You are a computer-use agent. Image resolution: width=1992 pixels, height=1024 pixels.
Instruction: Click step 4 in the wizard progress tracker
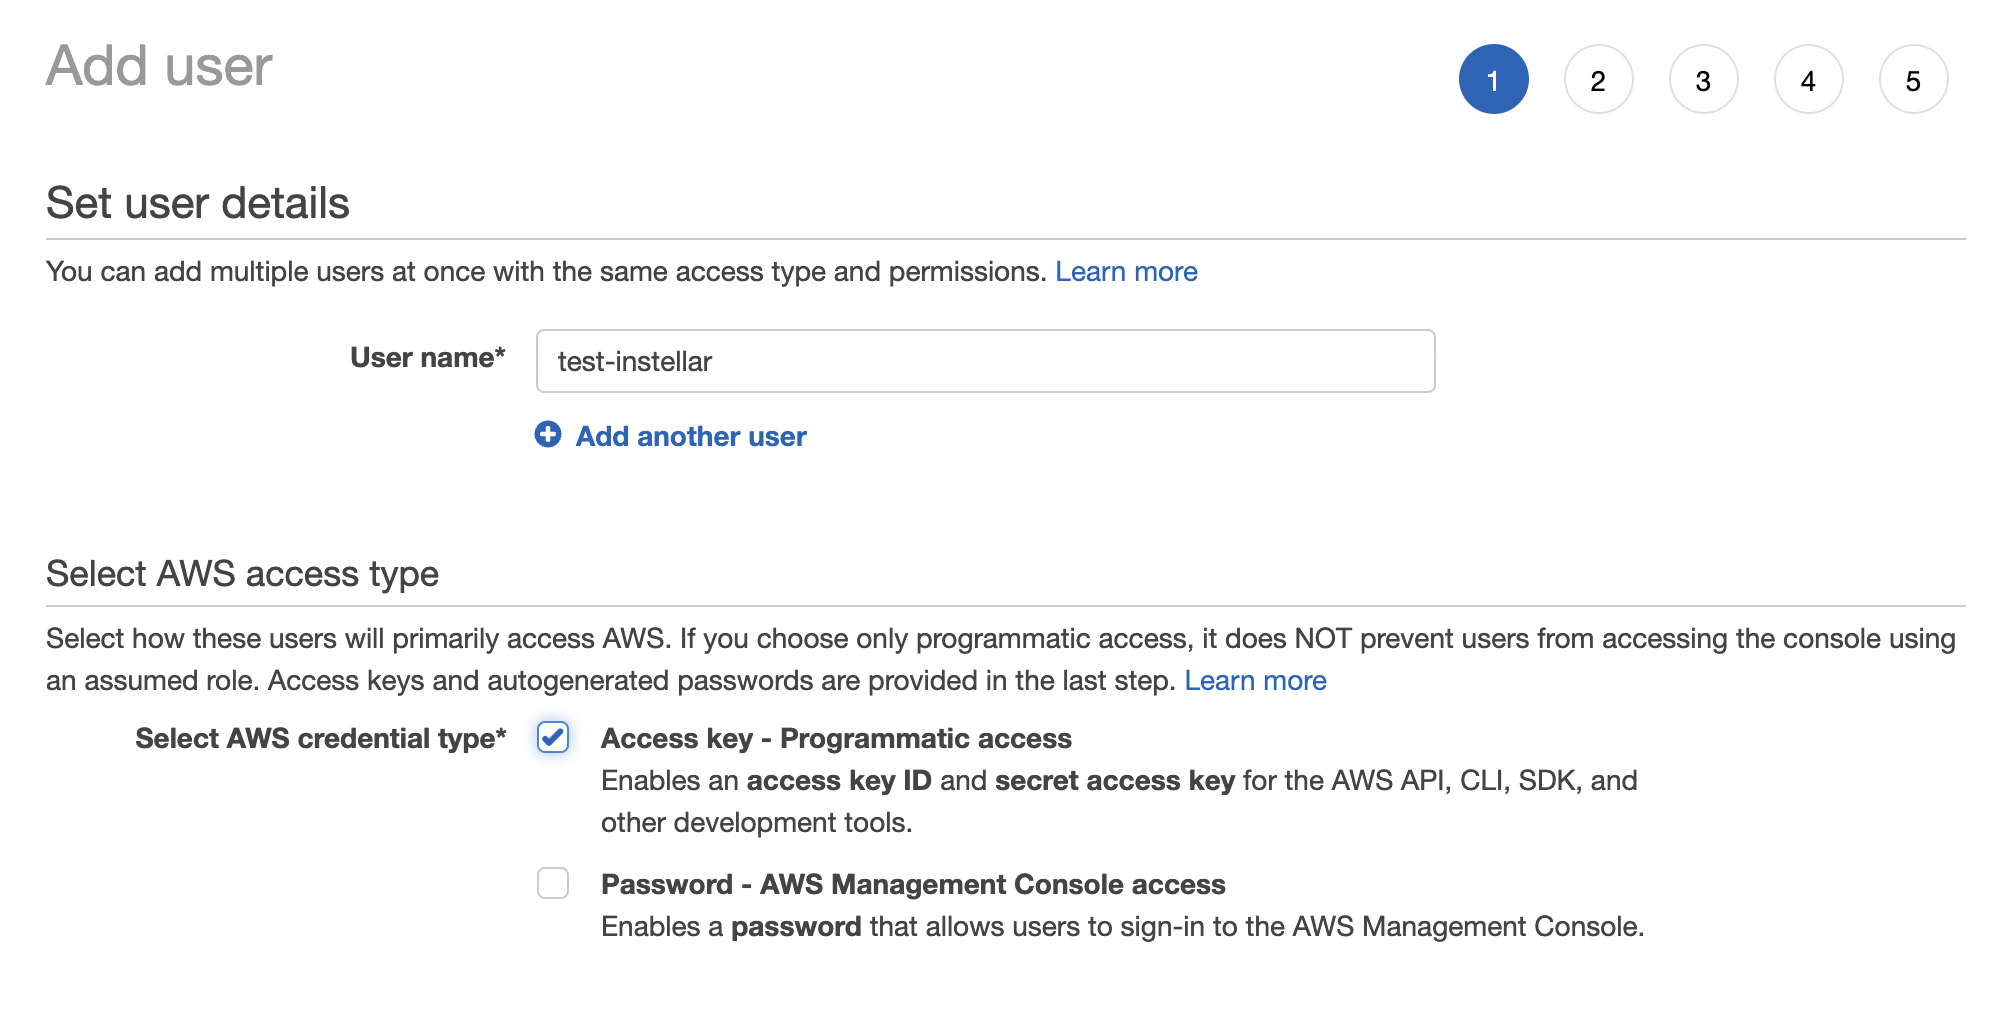pyautogui.click(x=1809, y=79)
